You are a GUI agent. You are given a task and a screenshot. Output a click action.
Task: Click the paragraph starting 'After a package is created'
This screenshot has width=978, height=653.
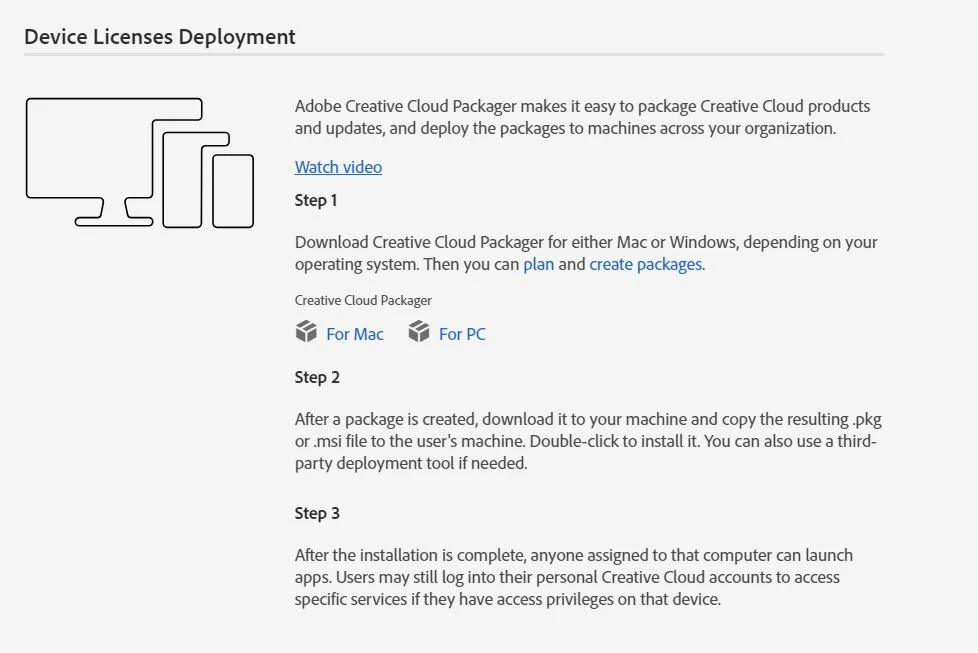point(588,441)
